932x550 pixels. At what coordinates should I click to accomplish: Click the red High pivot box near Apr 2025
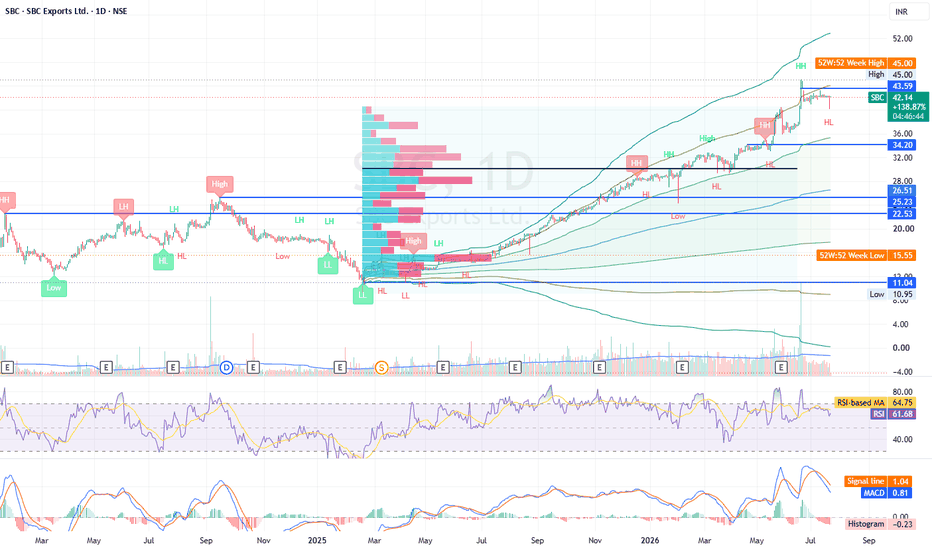pyautogui.click(x=413, y=241)
